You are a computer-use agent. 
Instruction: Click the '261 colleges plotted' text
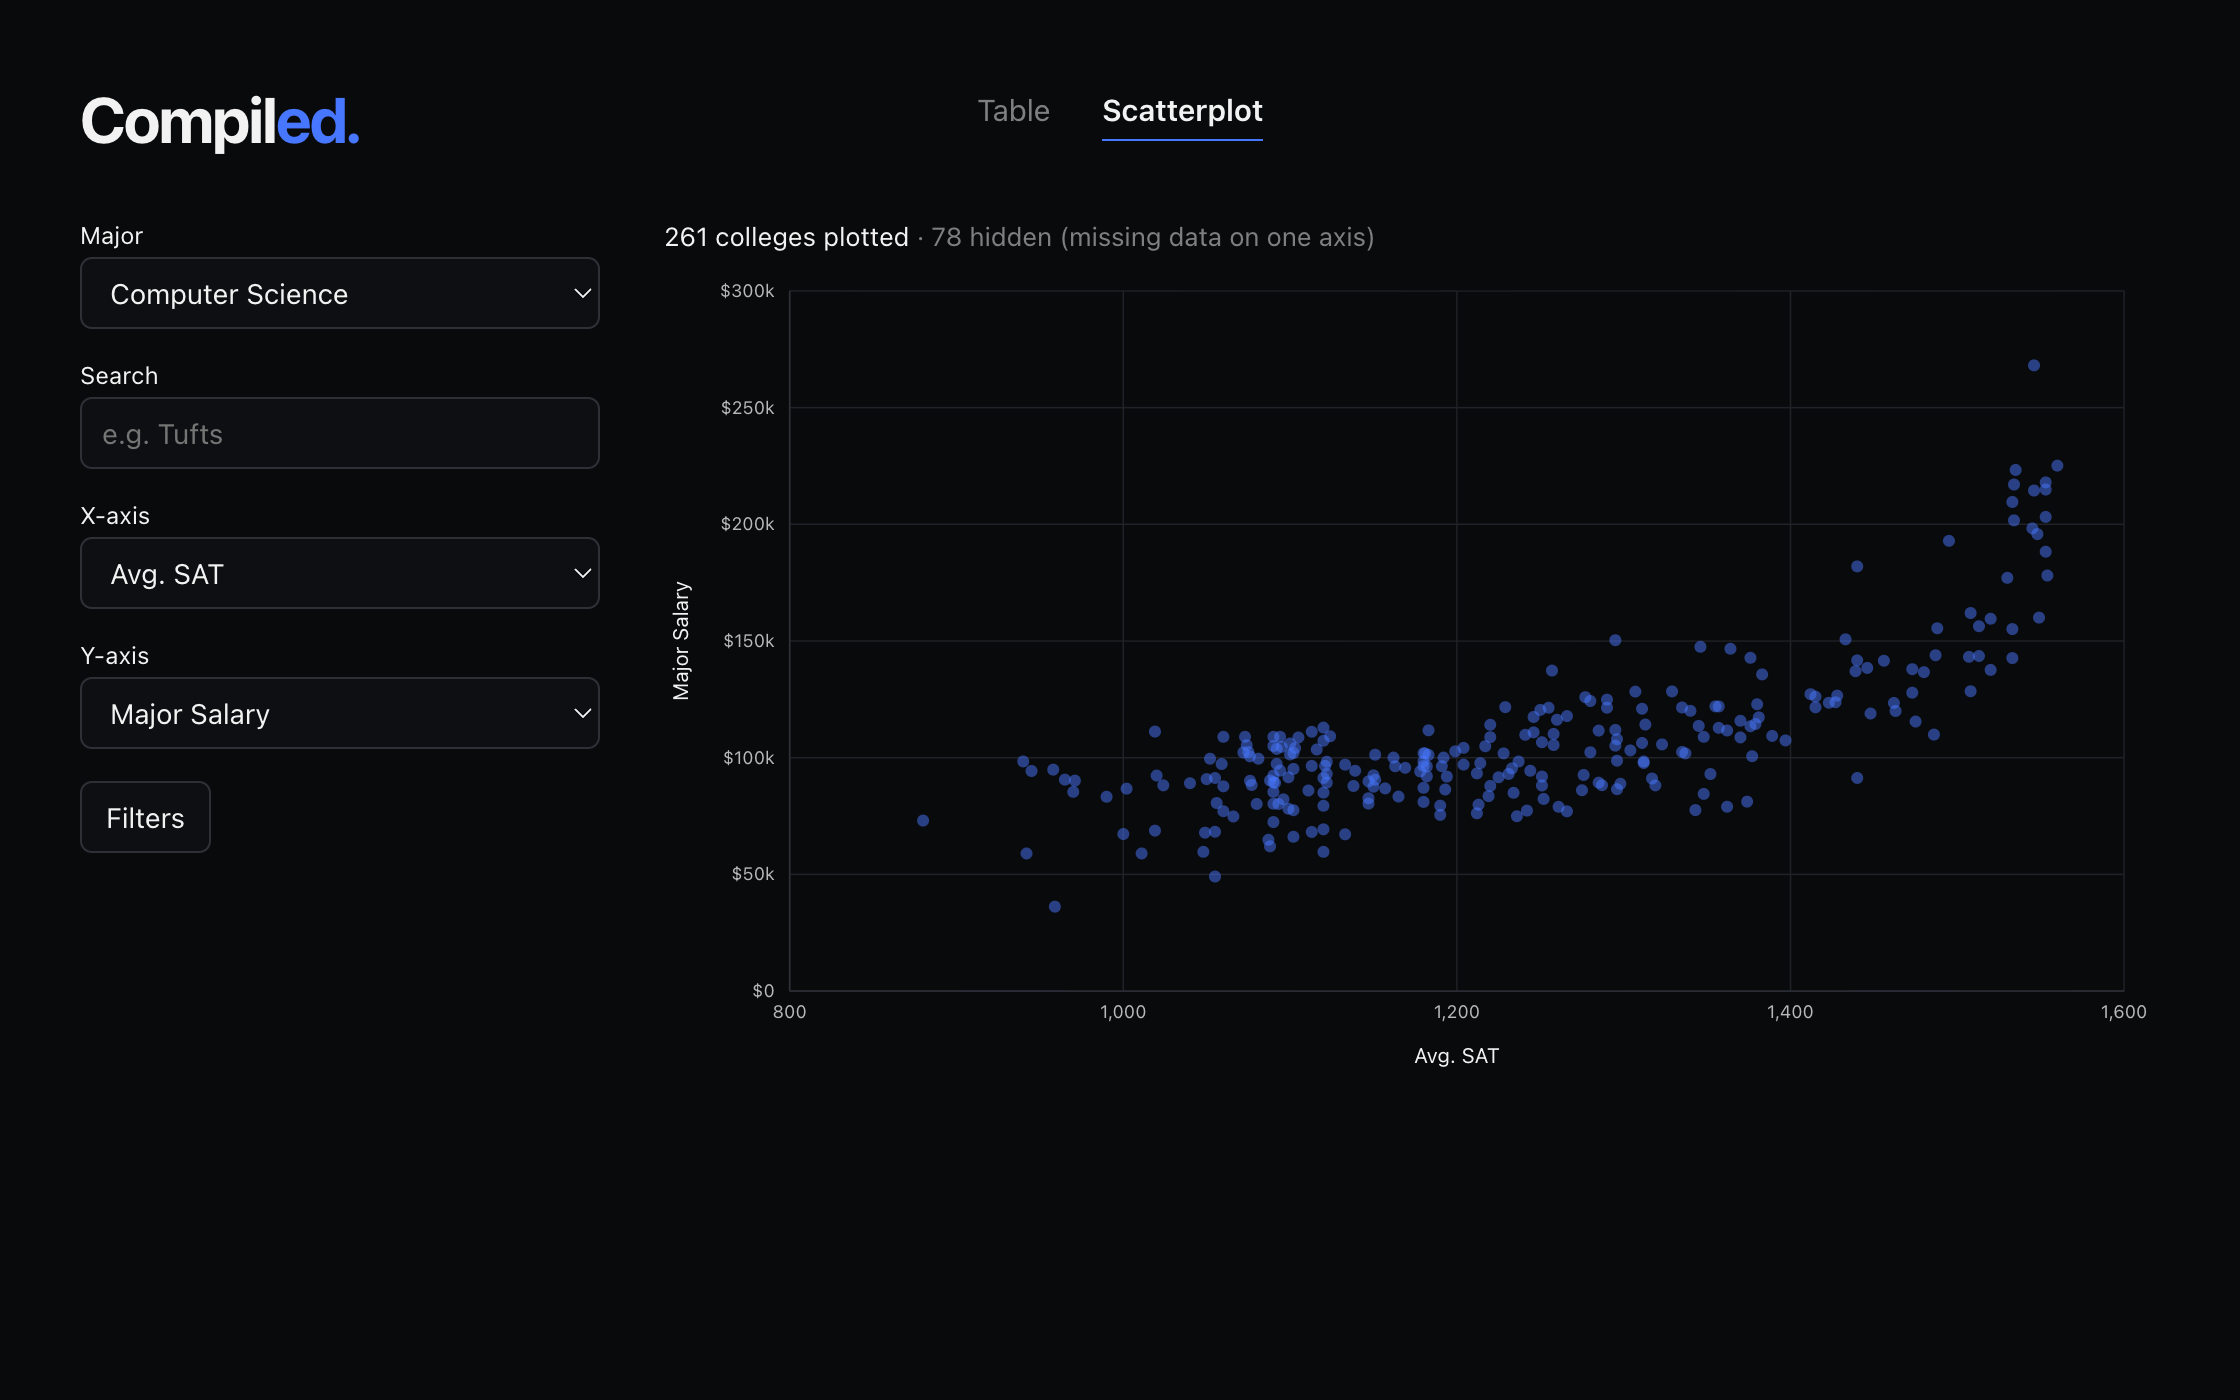(786, 237)
